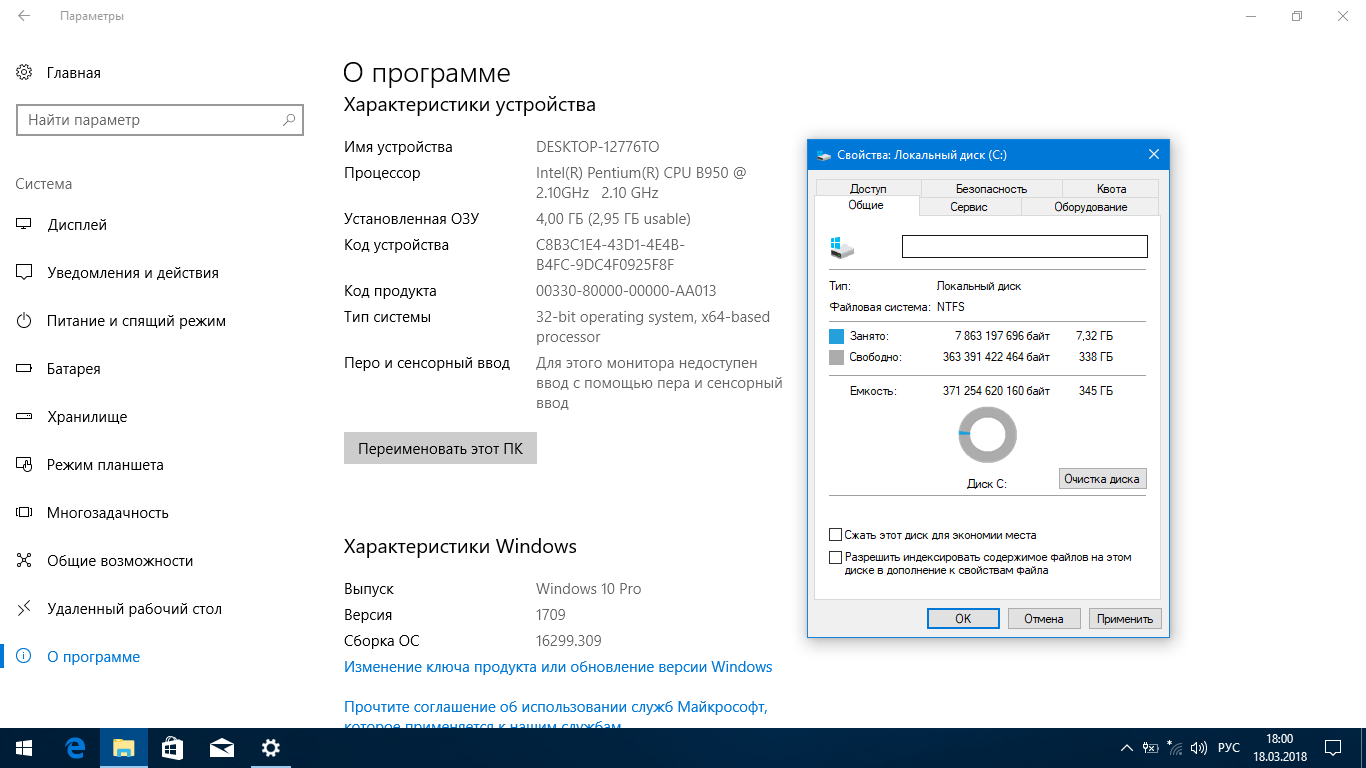Image resolution: width=1366 pixels, height=768 pixels.
Task: Click the edition value Windows 10 Pro
Action: coord(589,589)
